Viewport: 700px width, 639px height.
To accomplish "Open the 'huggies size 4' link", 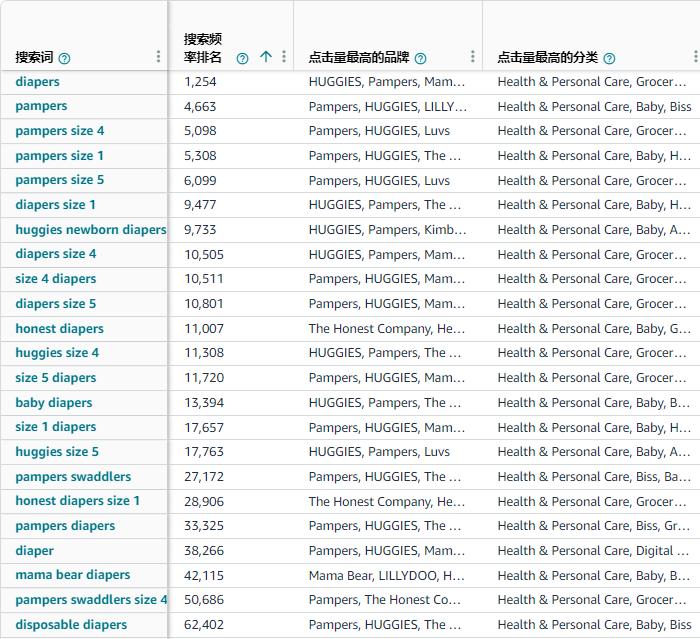I will [57, 353].
